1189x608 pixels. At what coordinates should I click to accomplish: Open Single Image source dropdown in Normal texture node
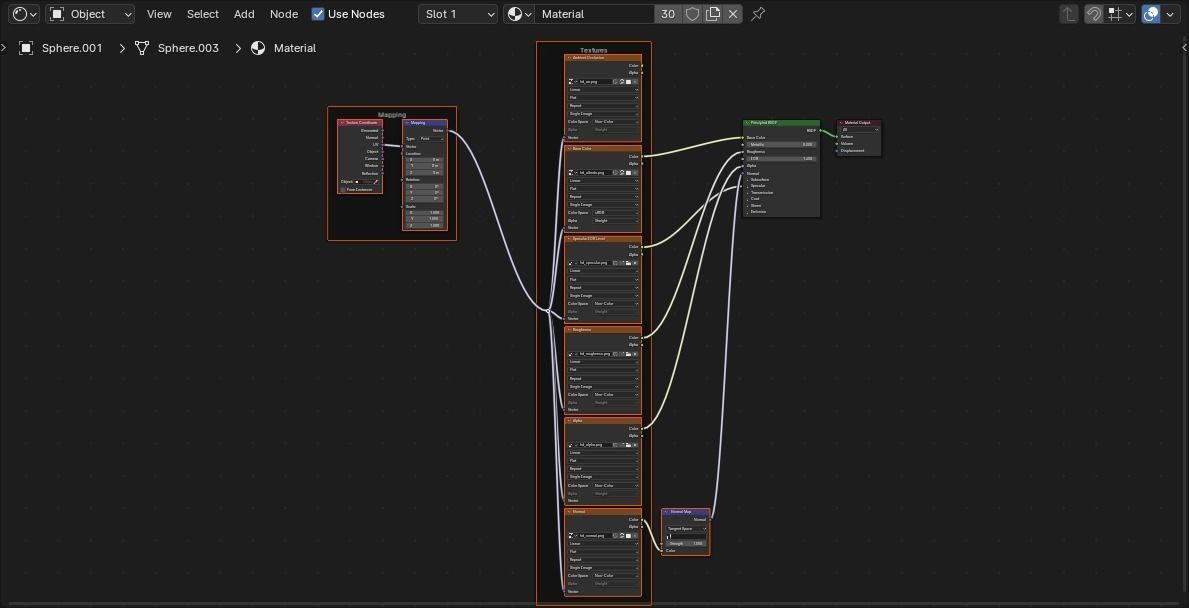point(603,568)
